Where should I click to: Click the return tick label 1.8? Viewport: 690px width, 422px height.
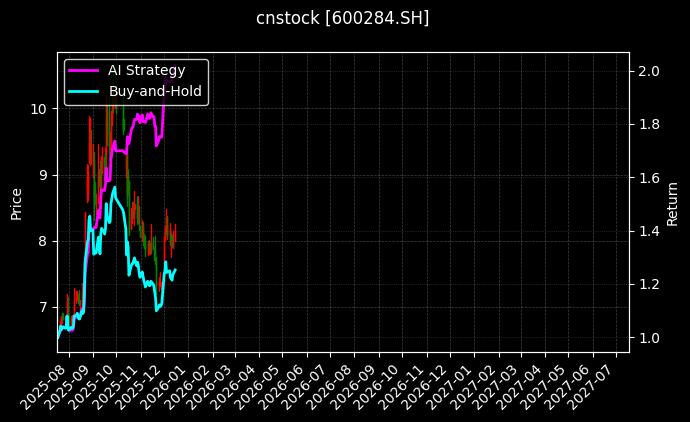pyautogui.click(x=649, y=125)
